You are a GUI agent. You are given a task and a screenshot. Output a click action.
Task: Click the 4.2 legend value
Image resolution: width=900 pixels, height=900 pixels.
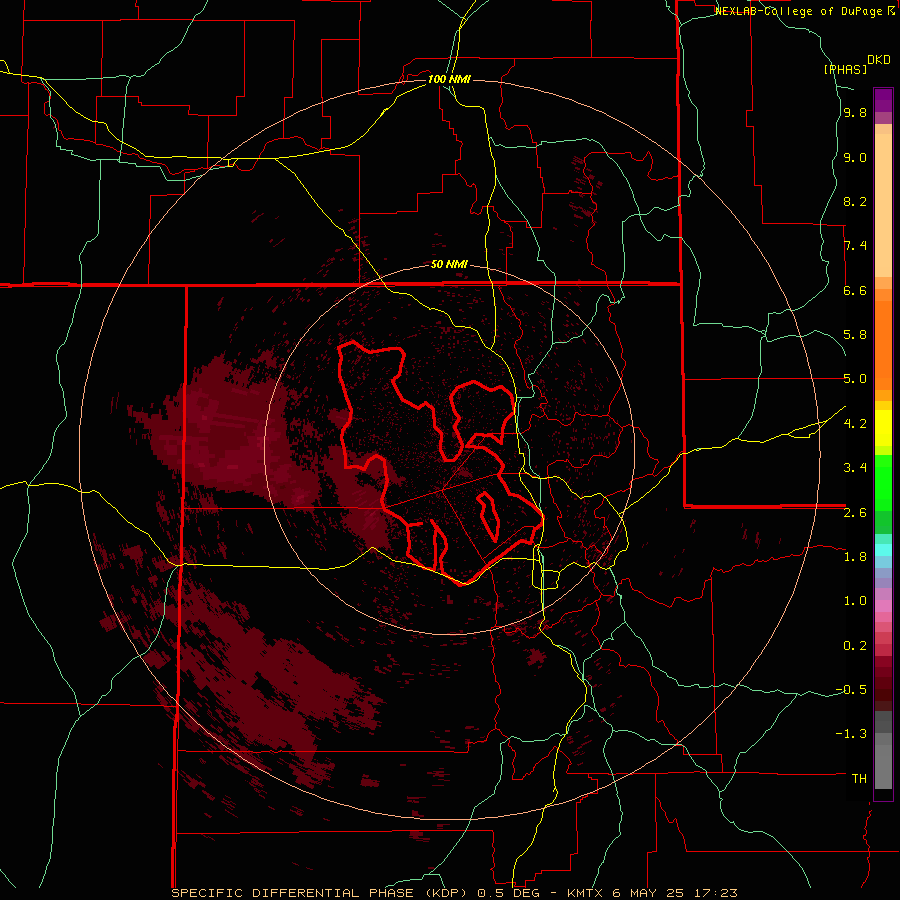(x=855, y=424)
